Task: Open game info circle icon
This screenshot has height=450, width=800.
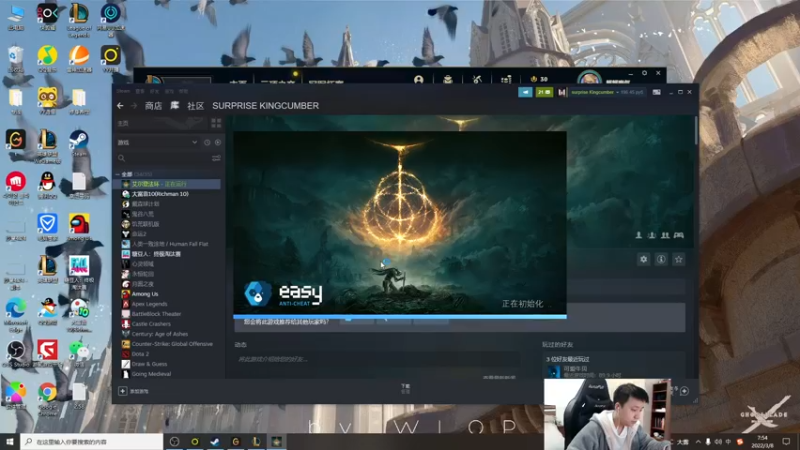Action: tap(661, 259)
